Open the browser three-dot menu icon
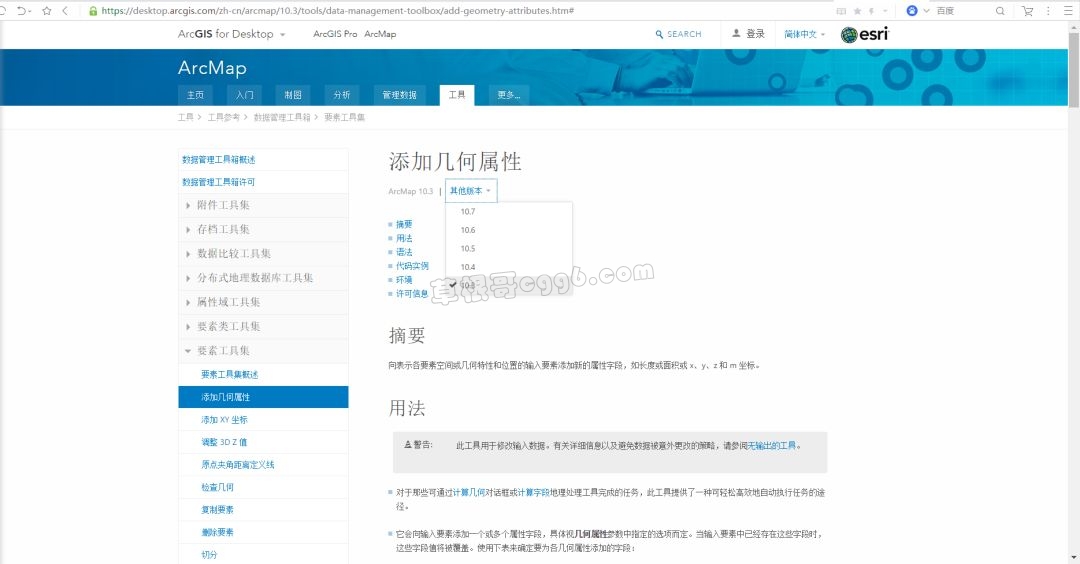 (x=1048, y=11)
